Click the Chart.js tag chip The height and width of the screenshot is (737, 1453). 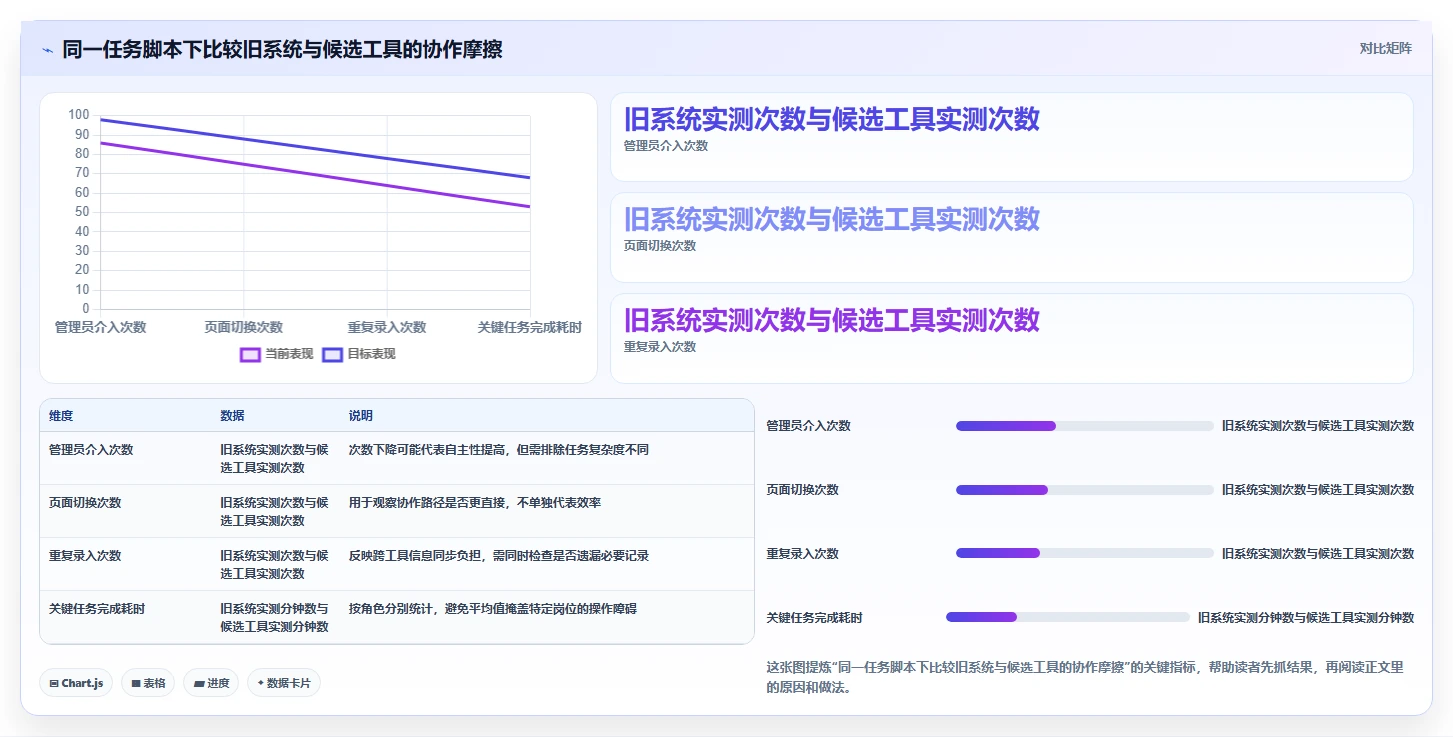[77, 683]
